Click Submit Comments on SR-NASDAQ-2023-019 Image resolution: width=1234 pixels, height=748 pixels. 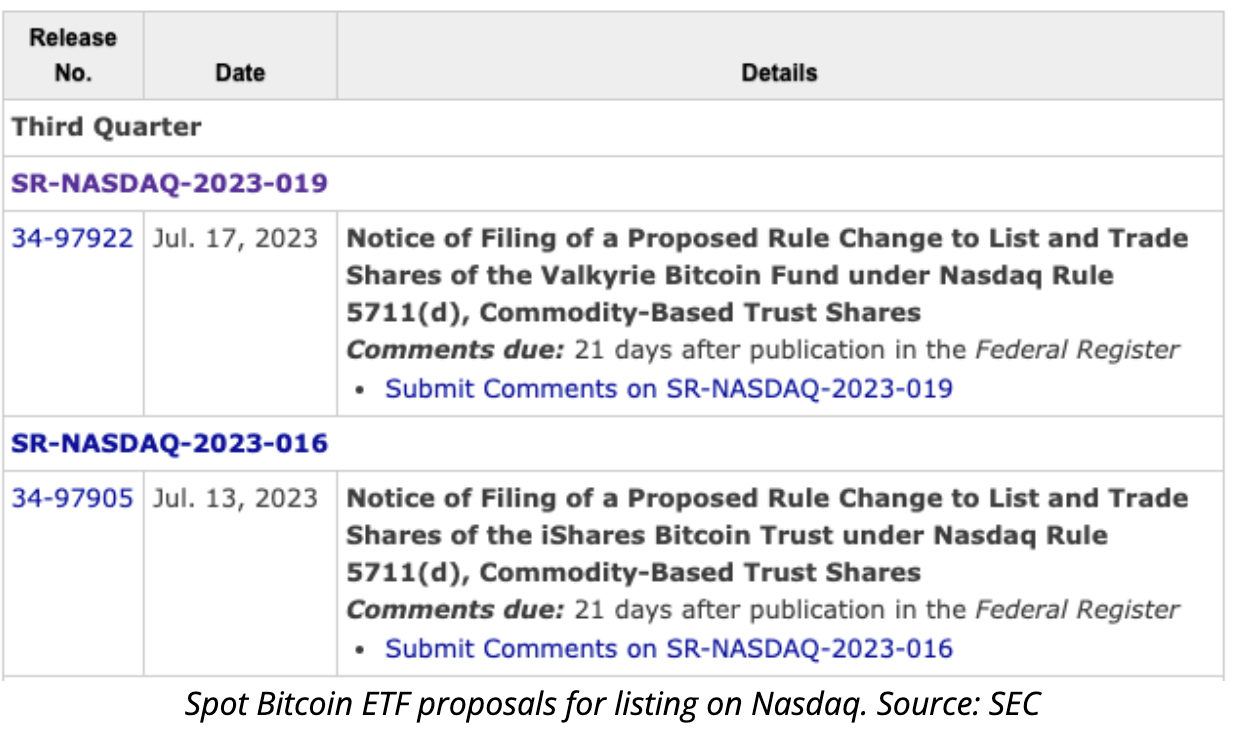point(668,389)
